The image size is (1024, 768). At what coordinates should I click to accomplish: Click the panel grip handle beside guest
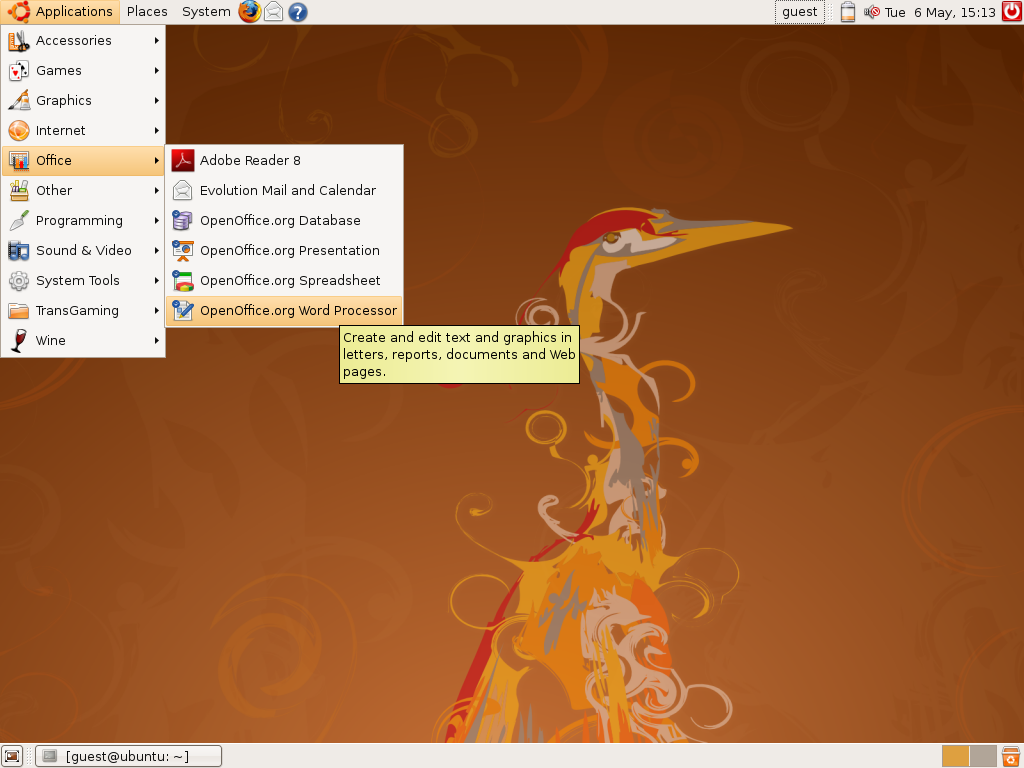click(x=831, y=12)
